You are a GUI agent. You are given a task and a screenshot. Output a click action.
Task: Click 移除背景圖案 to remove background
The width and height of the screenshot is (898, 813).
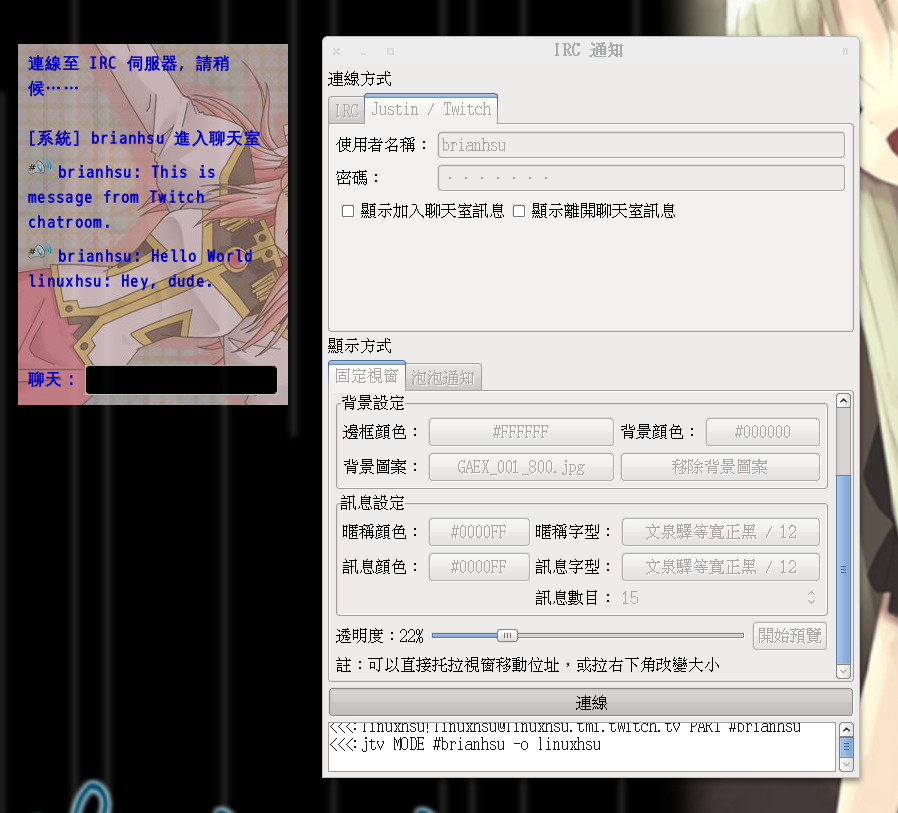tap(720, 467)
